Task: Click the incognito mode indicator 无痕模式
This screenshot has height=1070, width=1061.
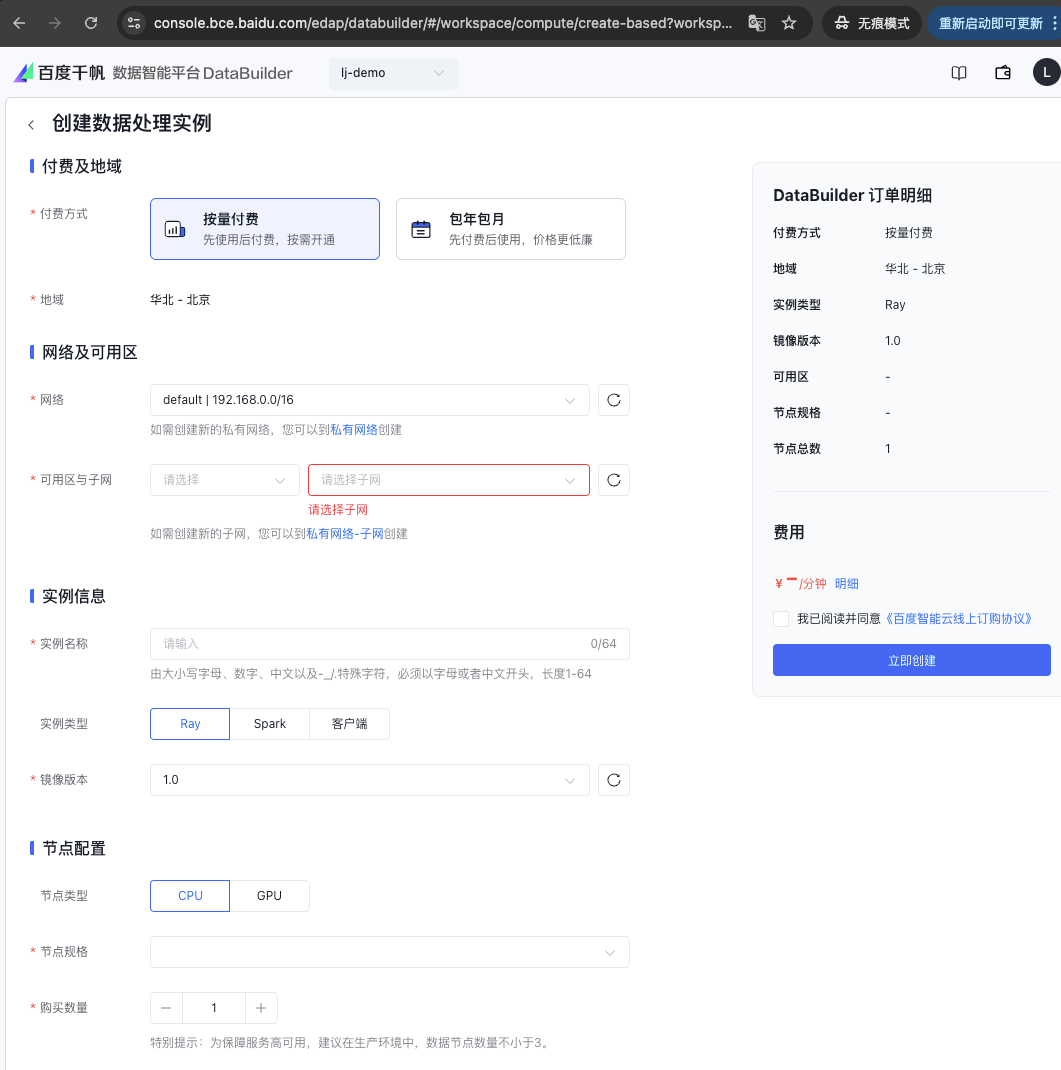Action: pos(871,23)
